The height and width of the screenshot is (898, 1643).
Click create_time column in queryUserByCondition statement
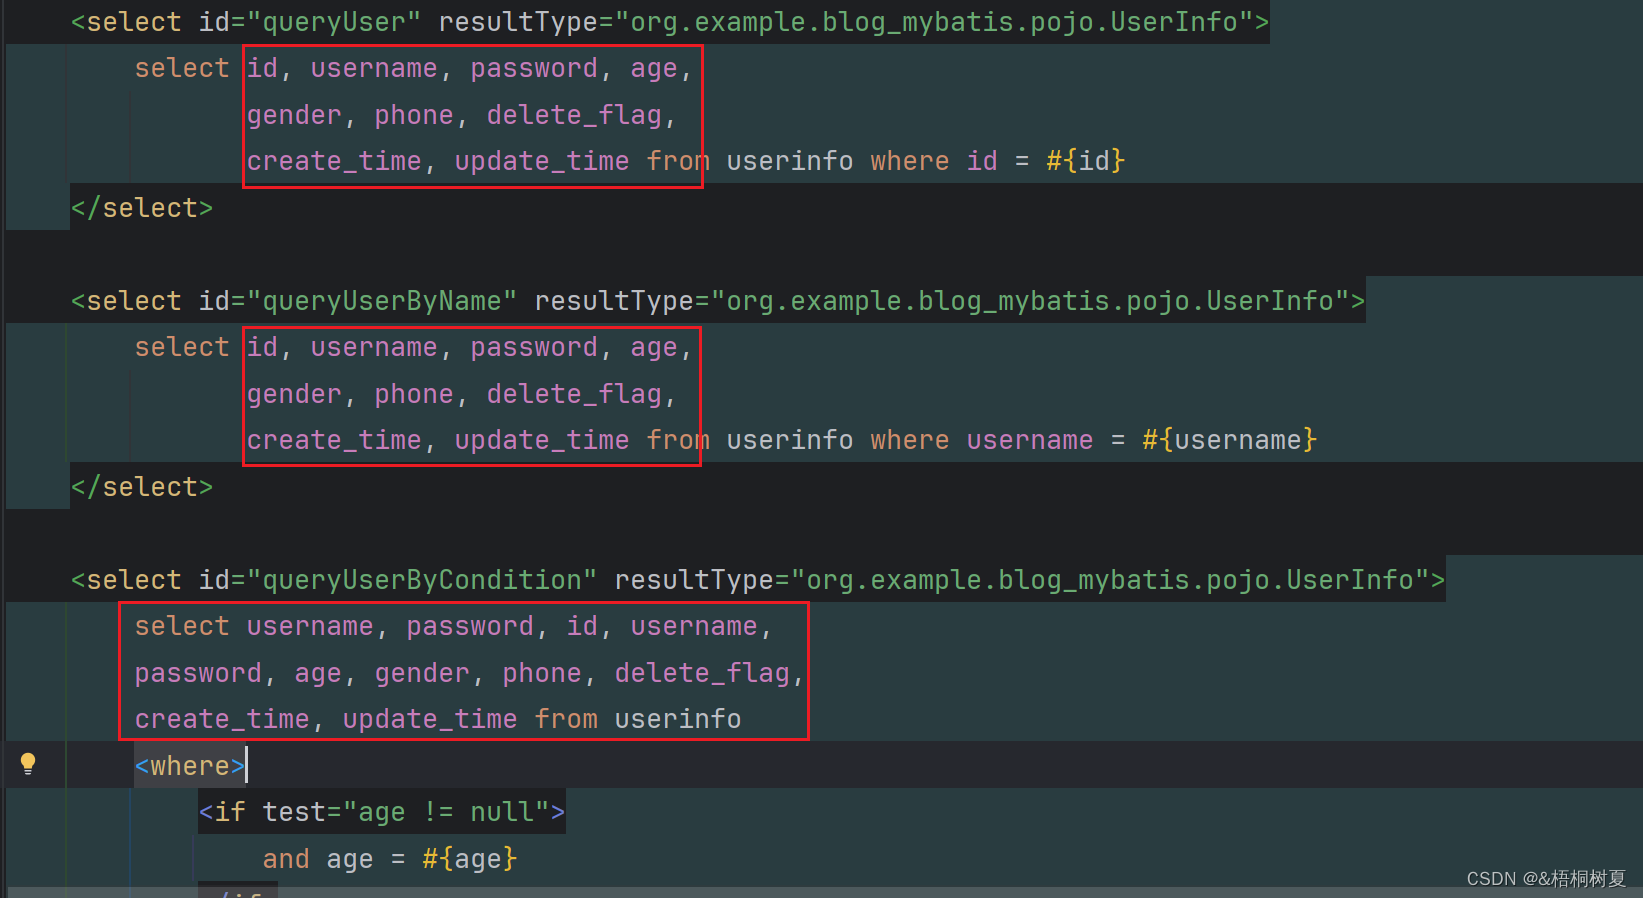pos(222,719)
